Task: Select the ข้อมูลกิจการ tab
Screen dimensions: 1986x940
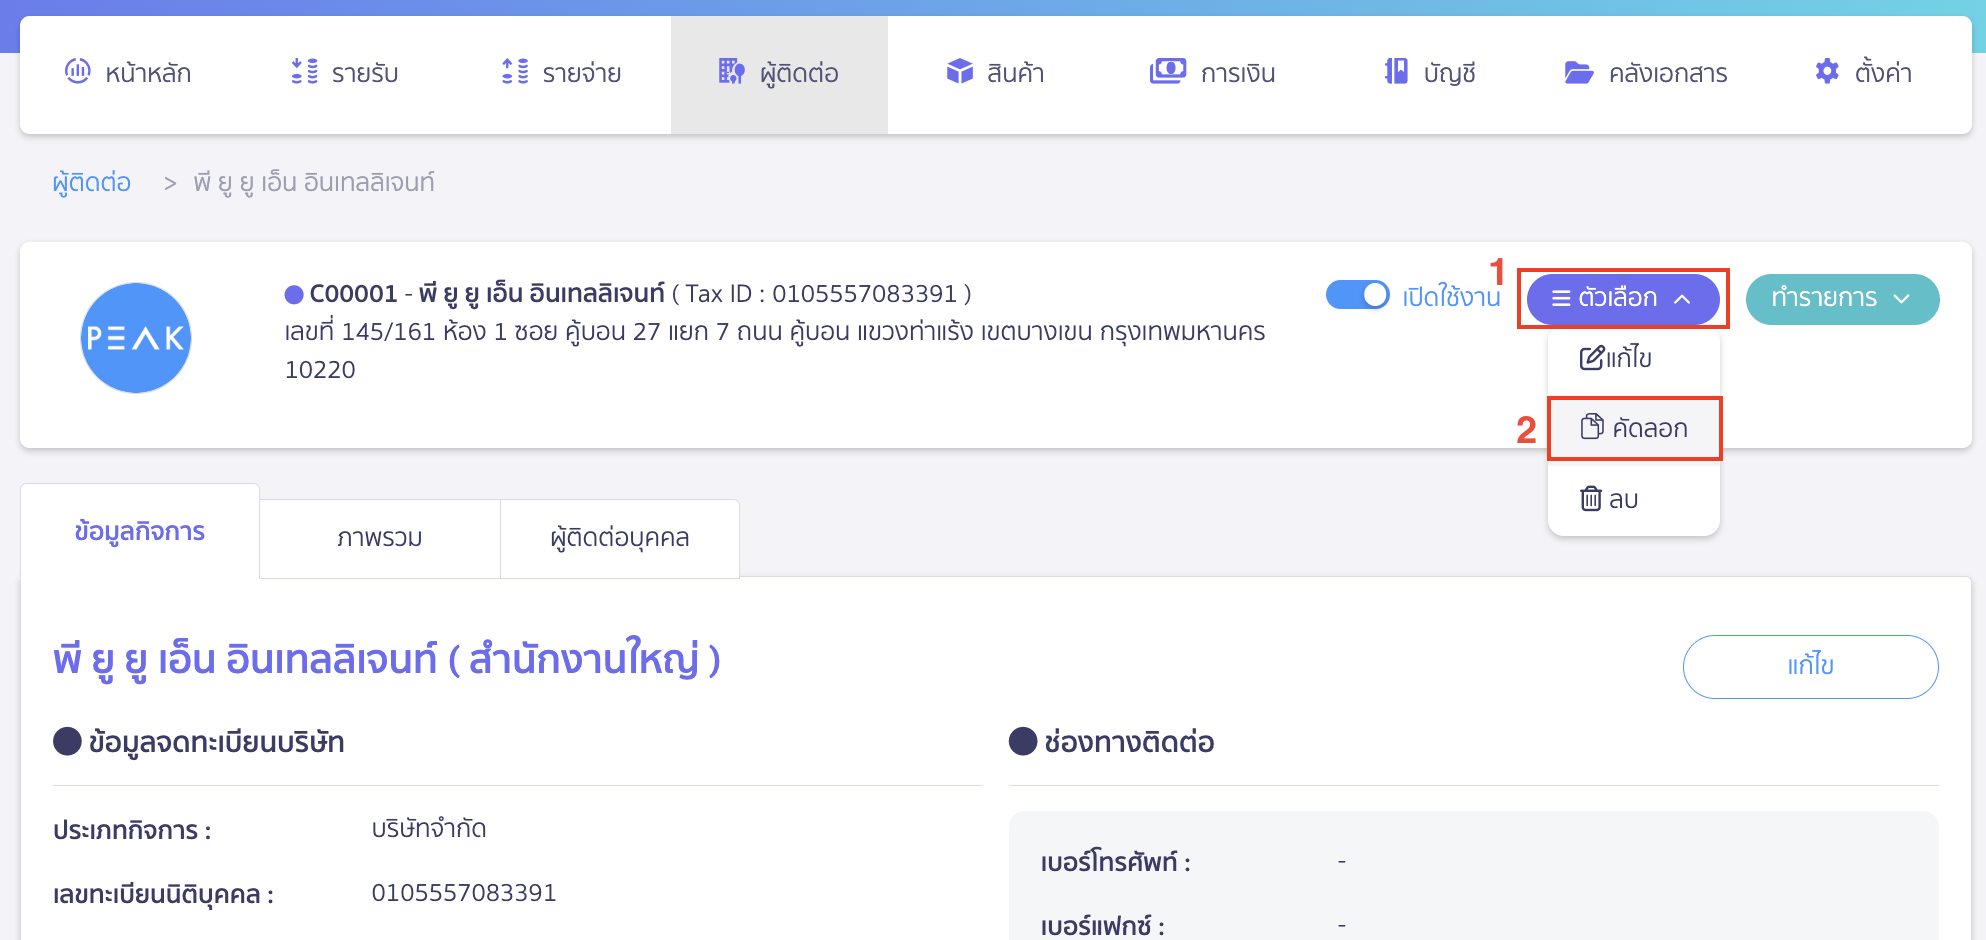Action: click(140, 532)
